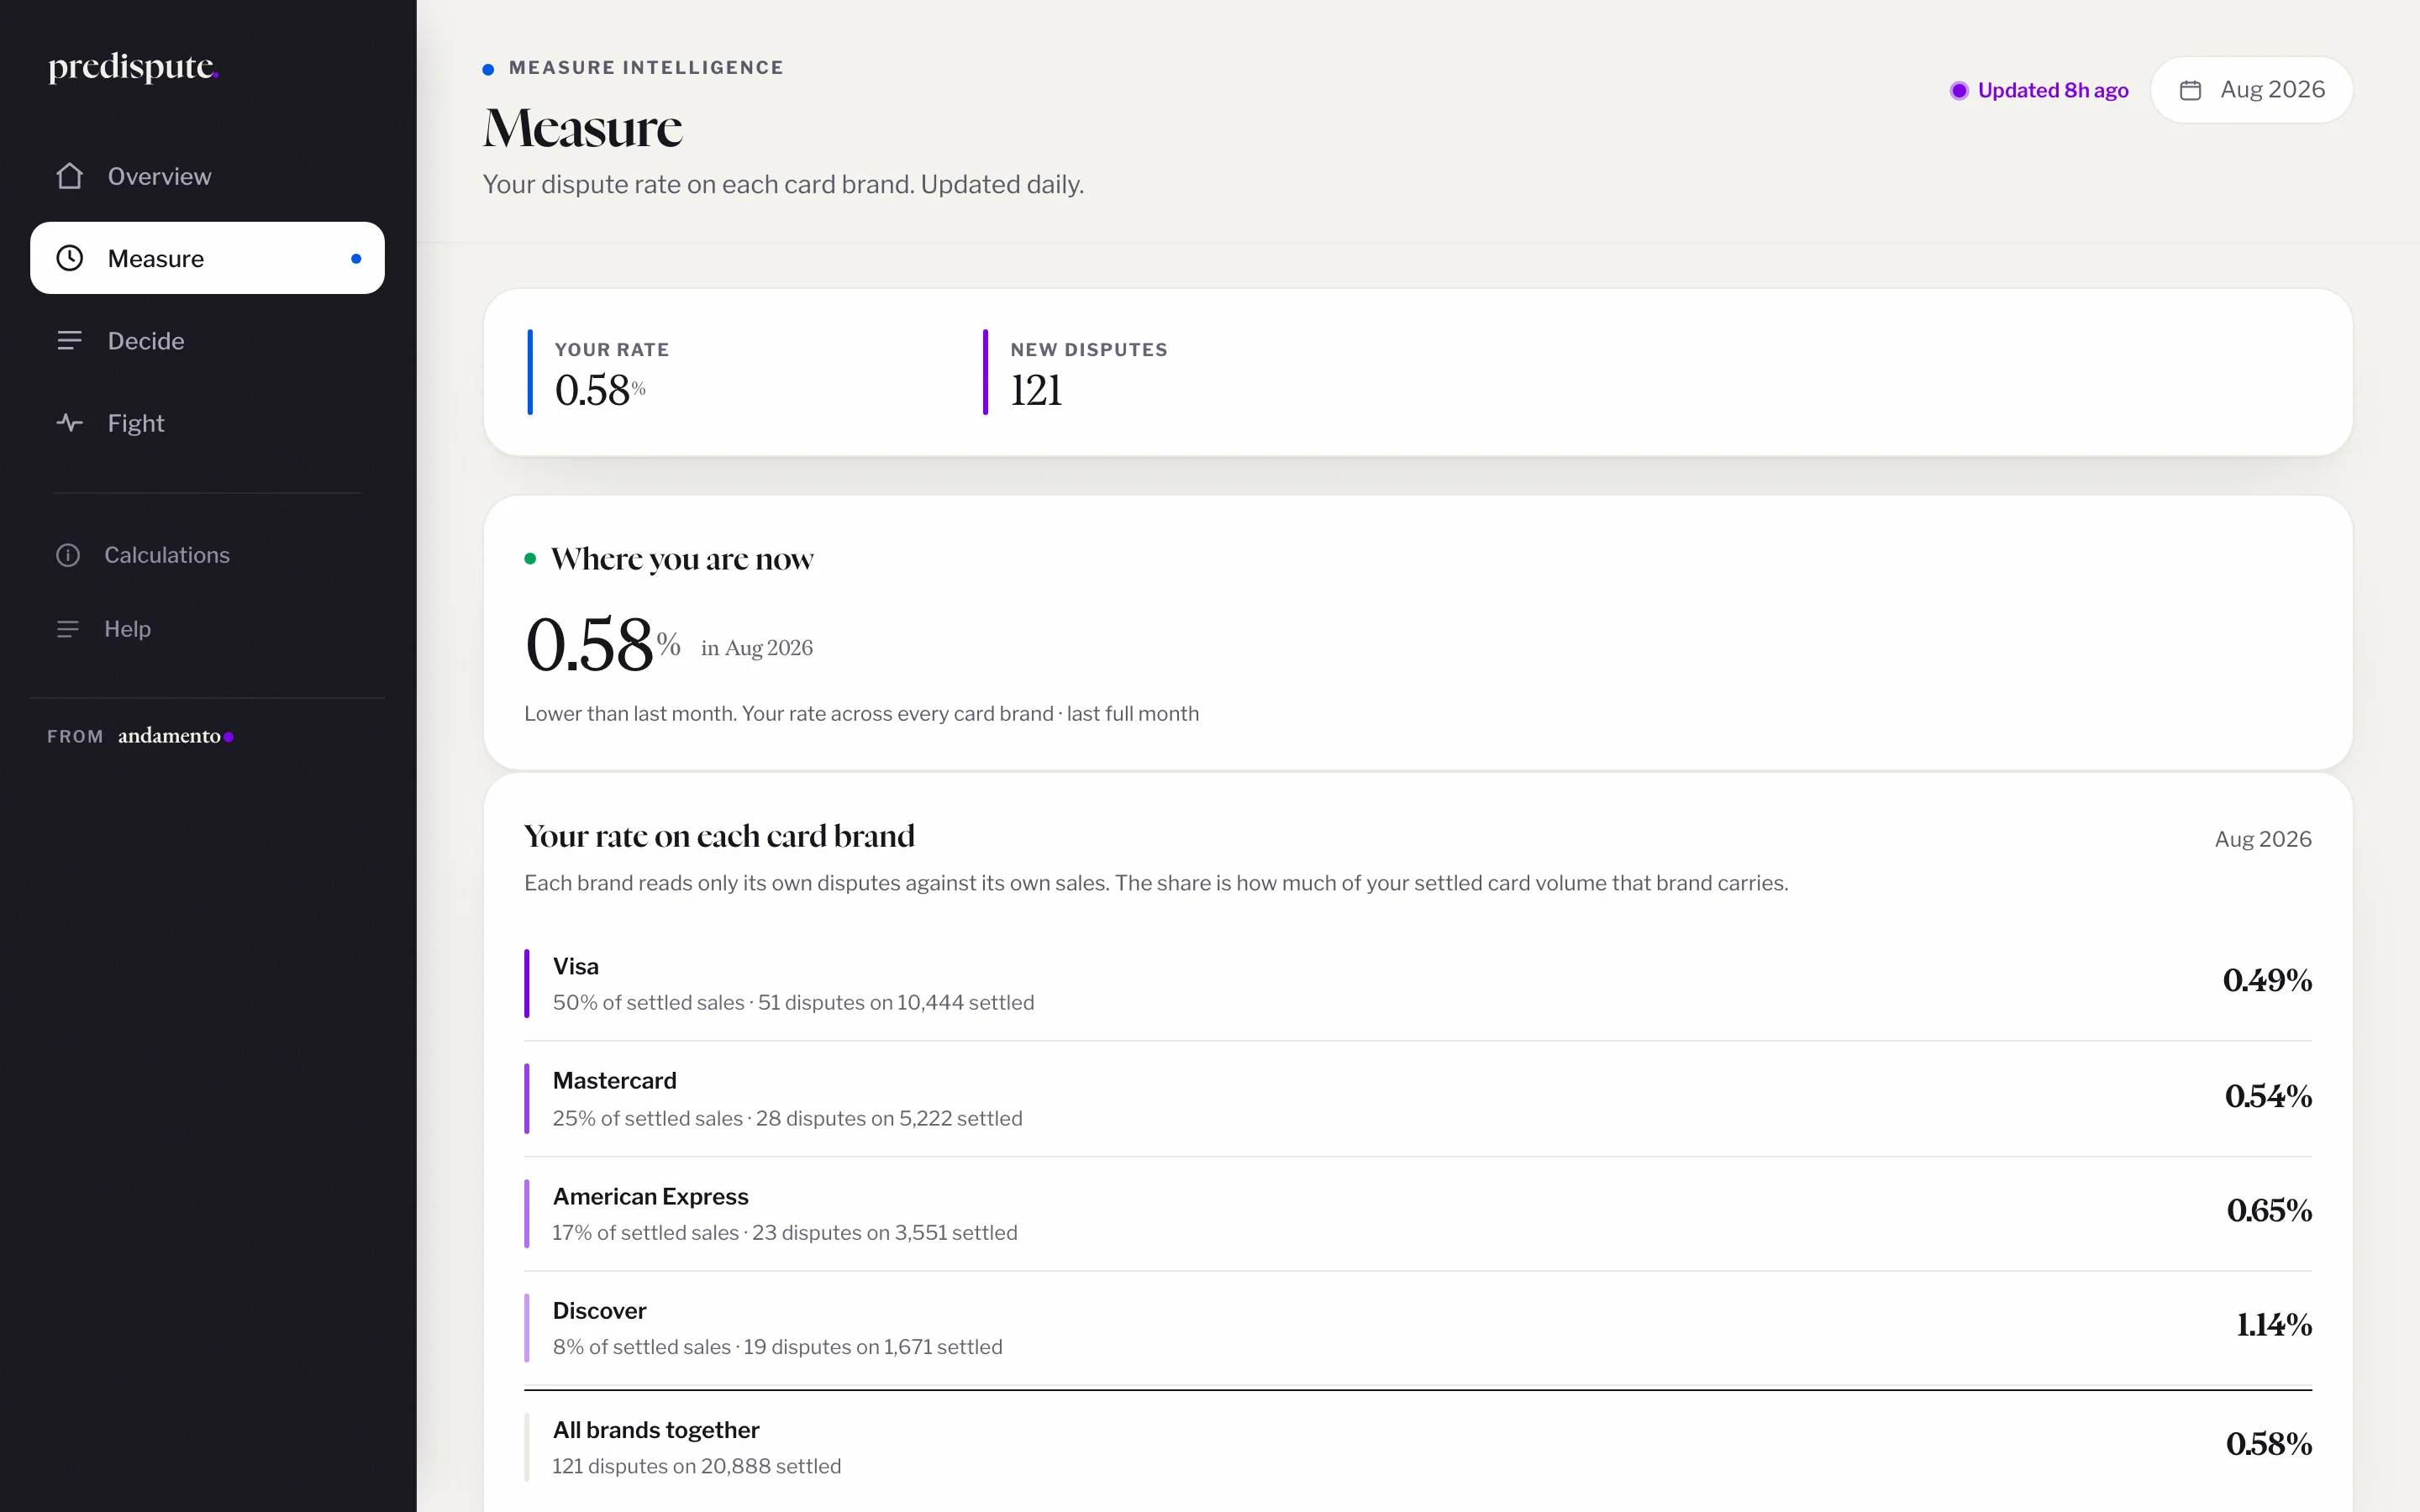Screen dimensions: 2420x1512
Task: Click the Aug 2026 label in brand card
Action: click(x=2263, y=839)
